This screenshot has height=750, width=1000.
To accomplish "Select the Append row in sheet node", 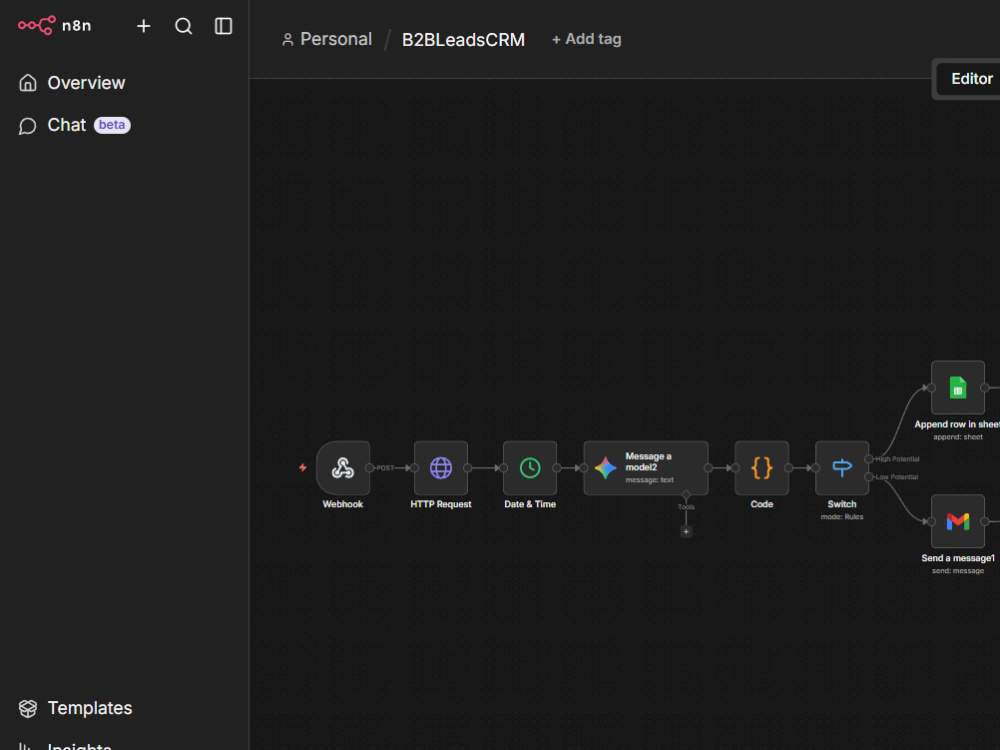I will (958, 387).
